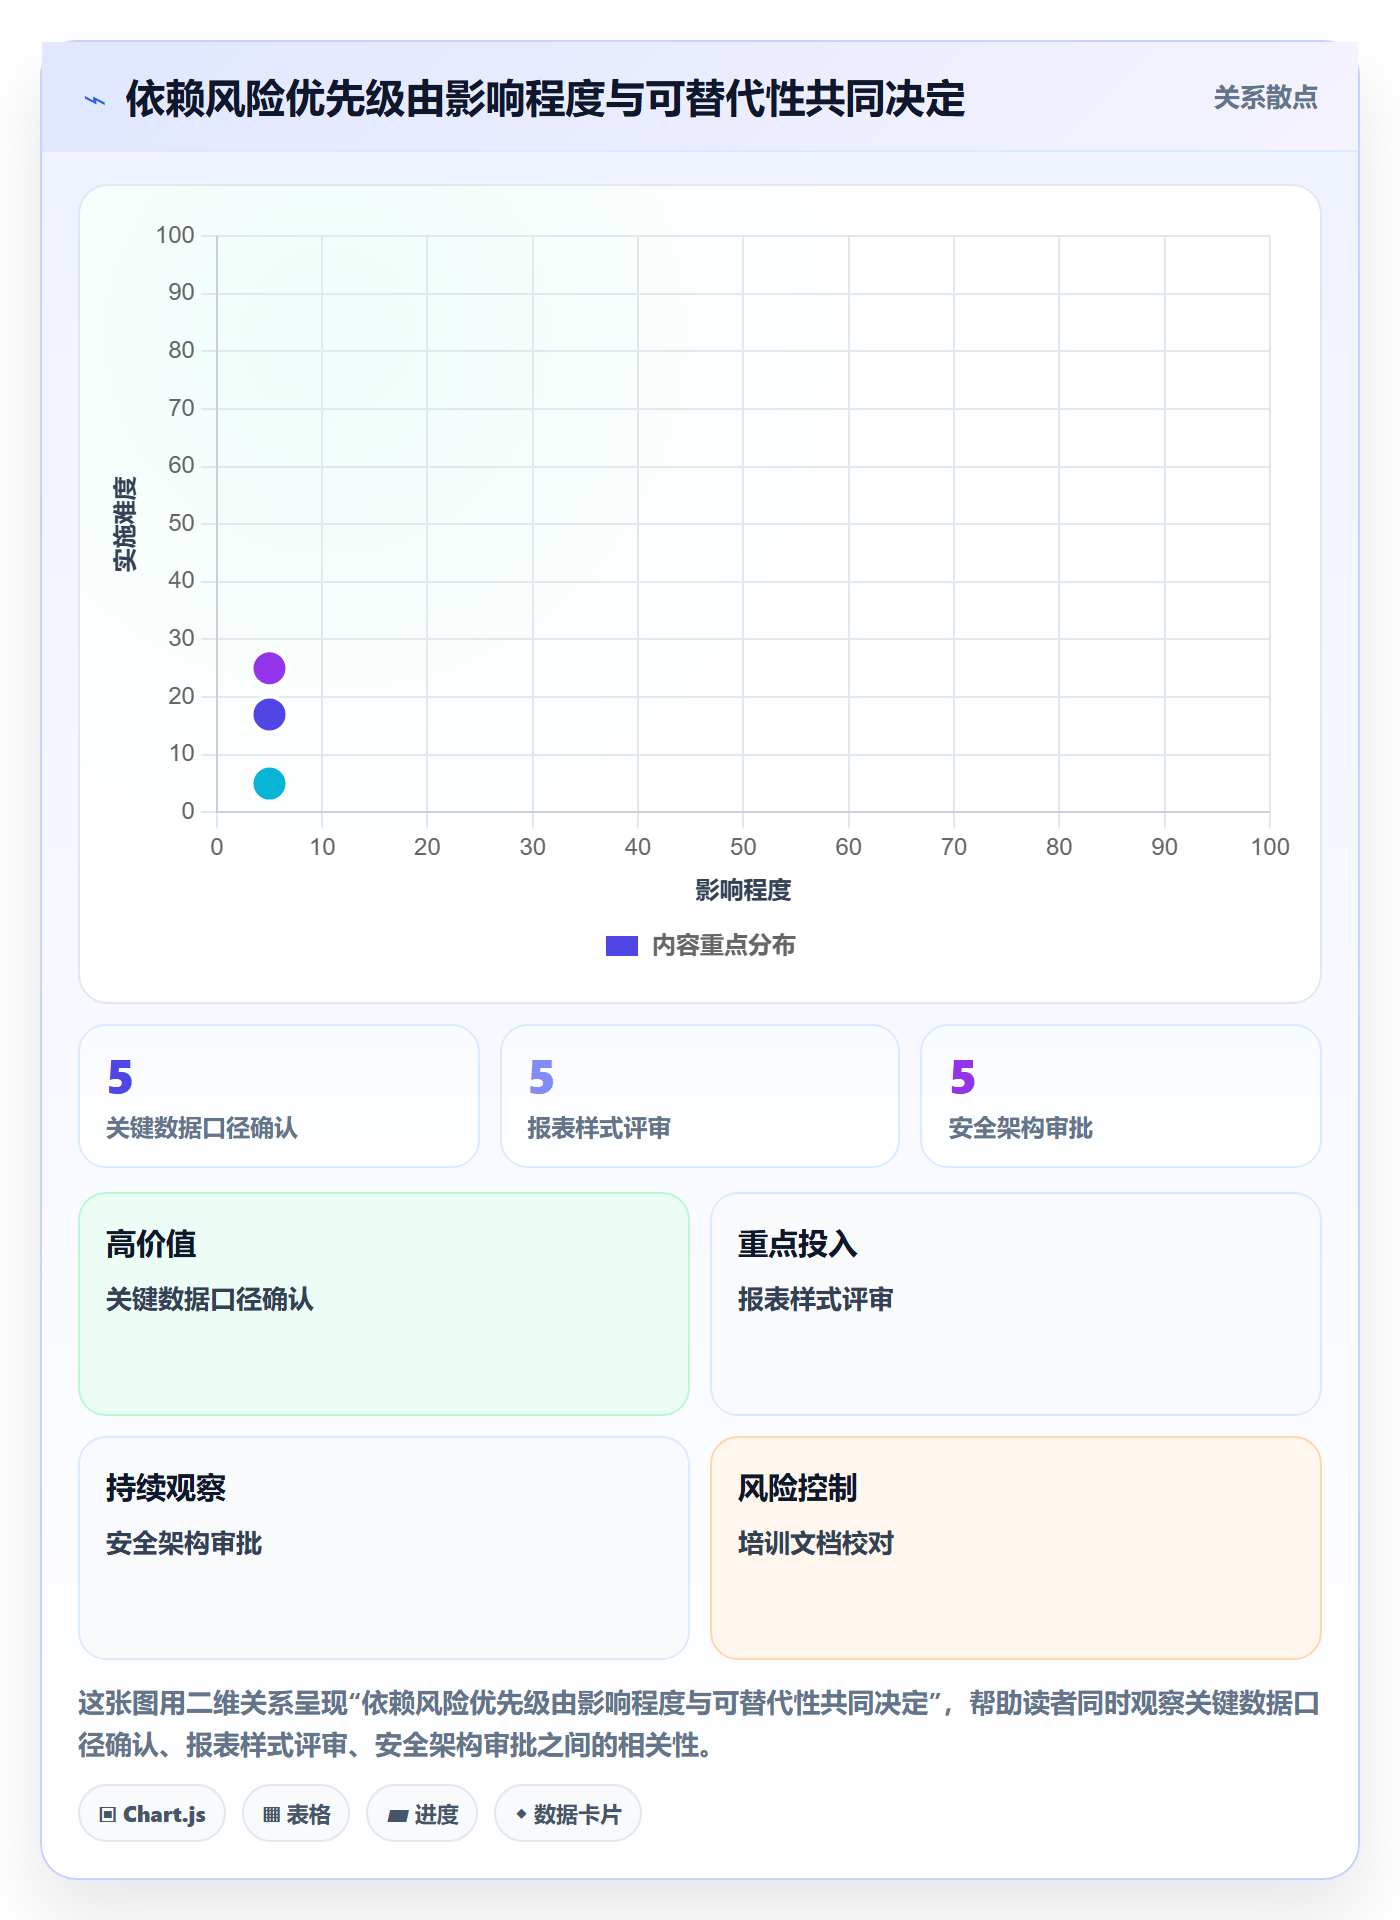Click the 风险控制 quadrant title
The height and width of the screenshot is (1920, 1400).
tap(798, 1488)
